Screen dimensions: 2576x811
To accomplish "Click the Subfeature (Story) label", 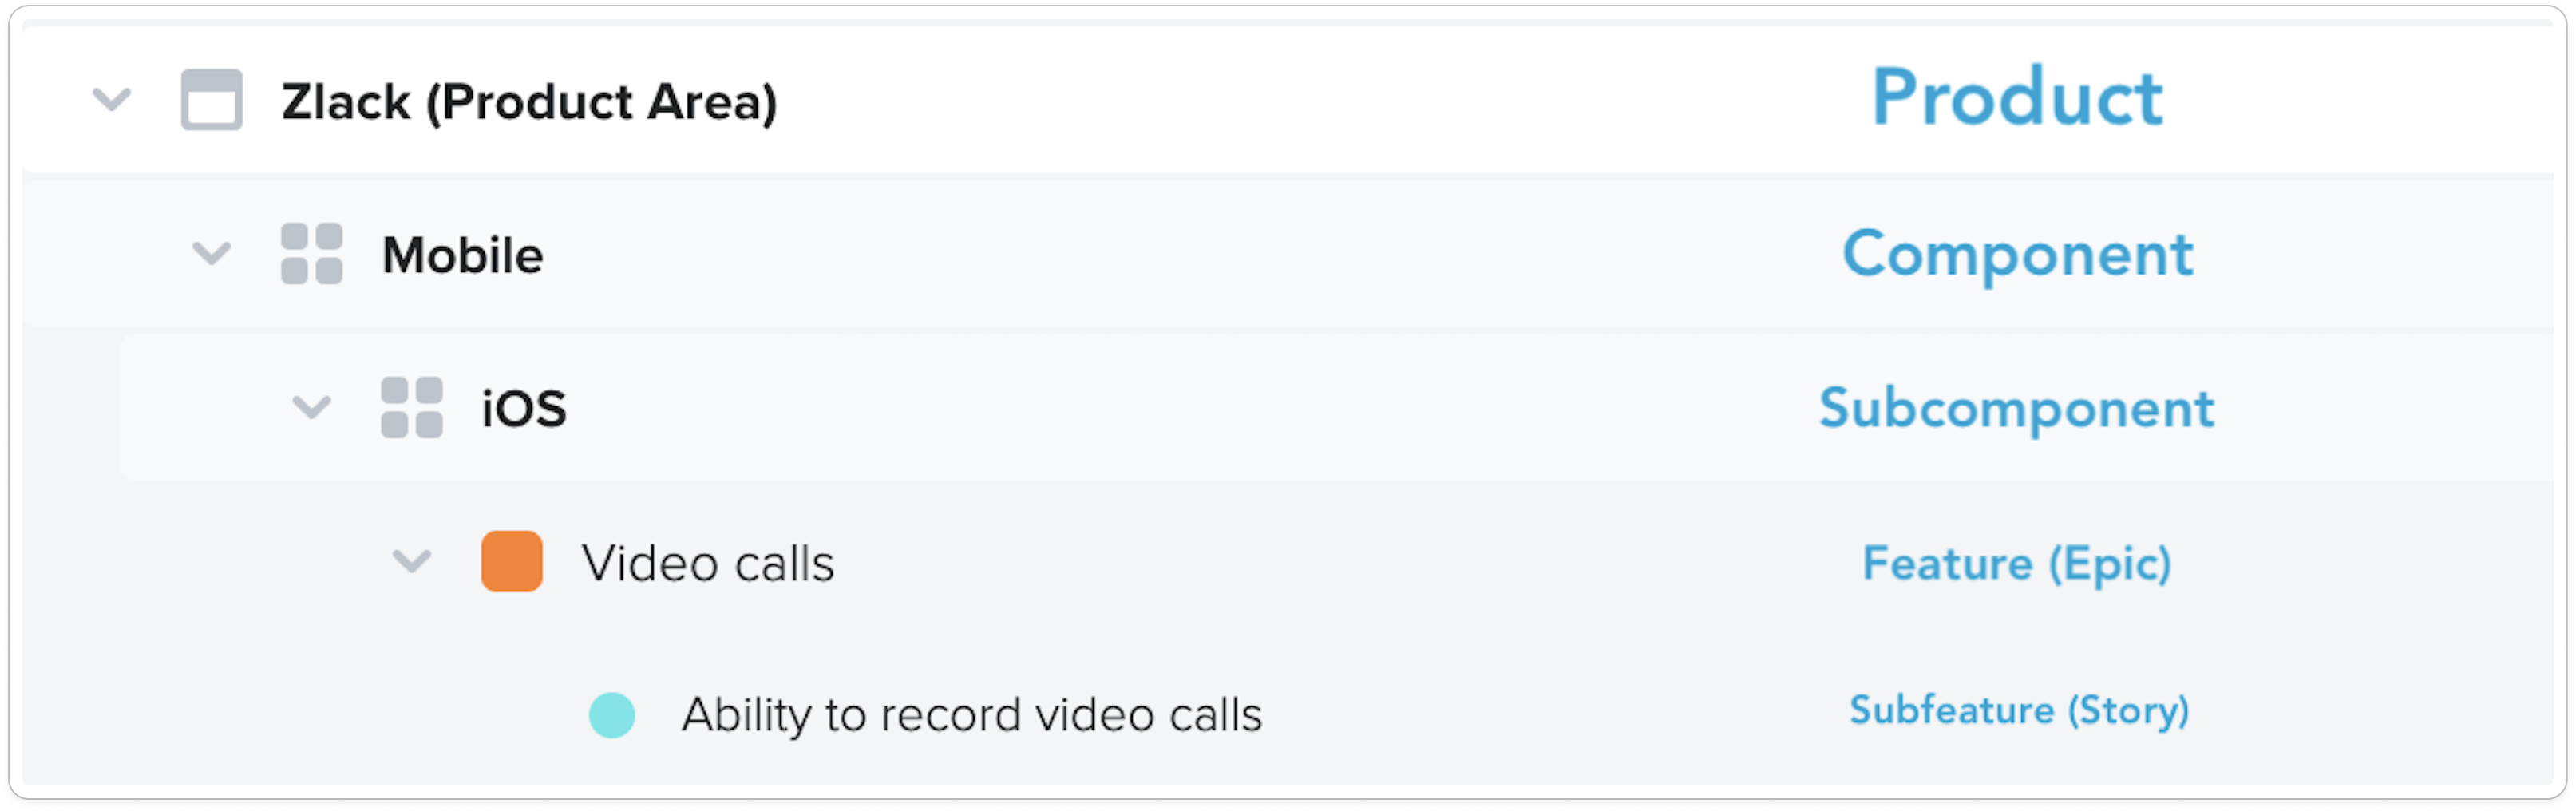I will click(2018, 710).
